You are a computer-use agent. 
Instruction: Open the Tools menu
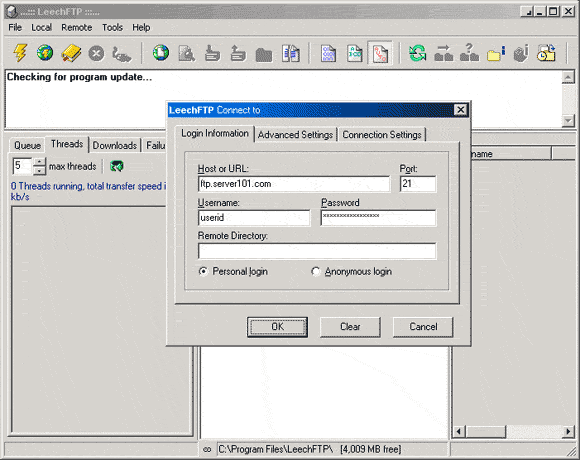click(112, 28)
